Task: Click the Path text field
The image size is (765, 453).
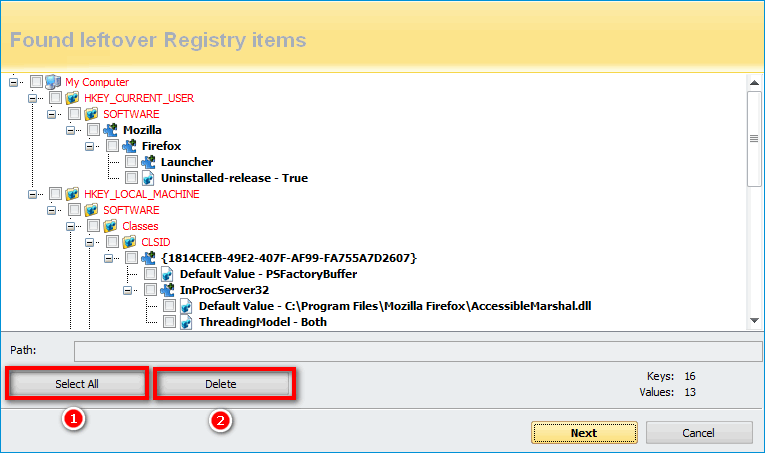Action: 417,350
